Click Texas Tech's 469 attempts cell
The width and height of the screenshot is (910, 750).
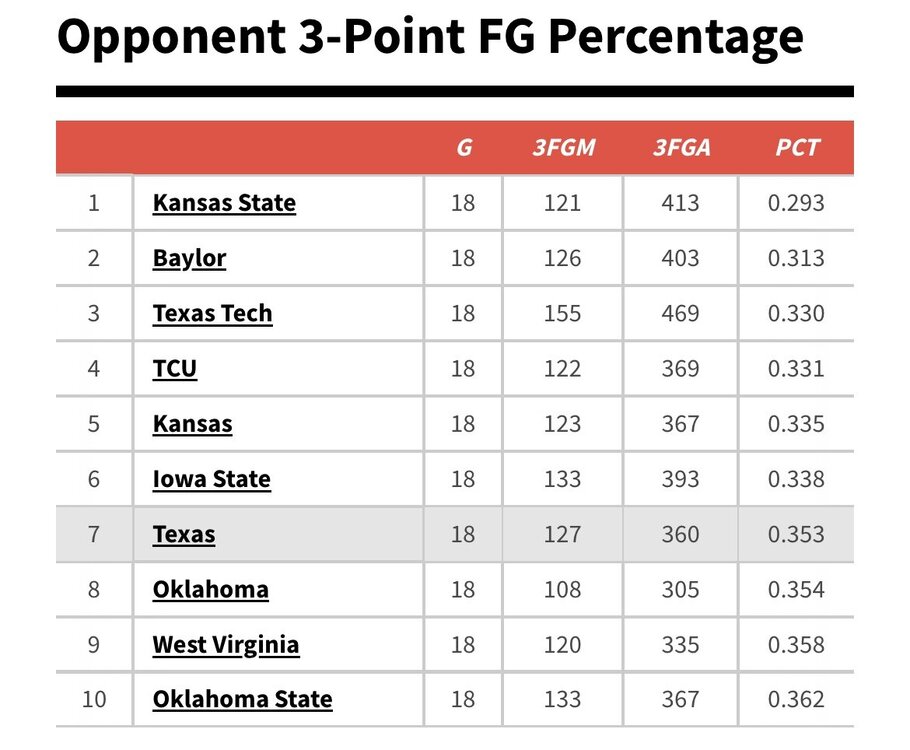[680, 313]
